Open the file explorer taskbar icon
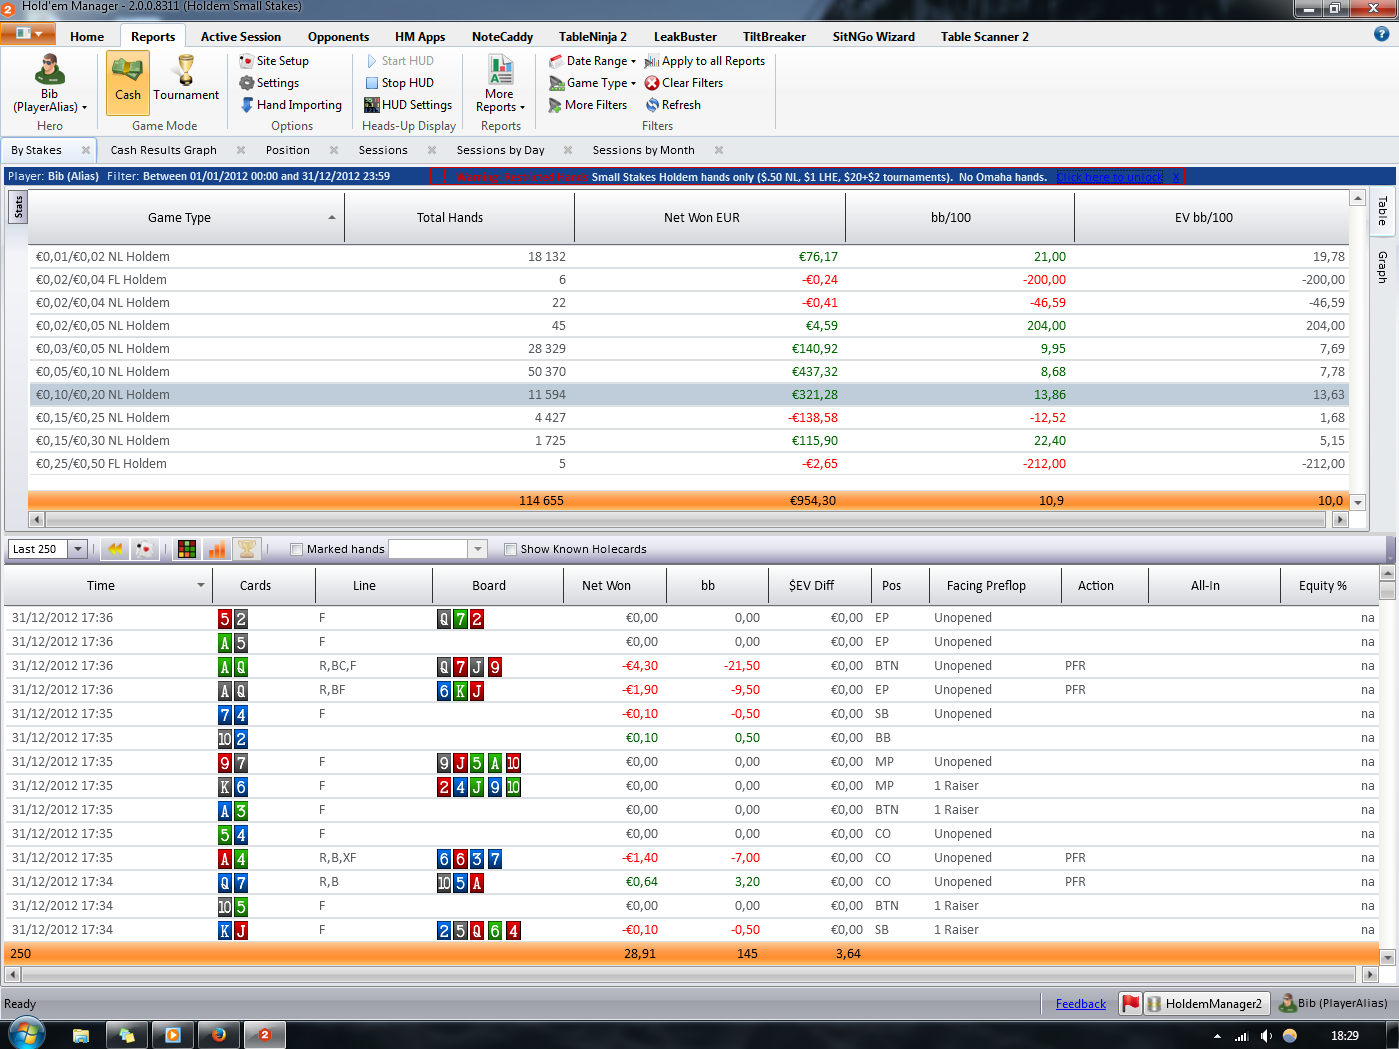The height and width of the screenshot is (1049, 1399). pyautogui.click(x=81, y=1035)
